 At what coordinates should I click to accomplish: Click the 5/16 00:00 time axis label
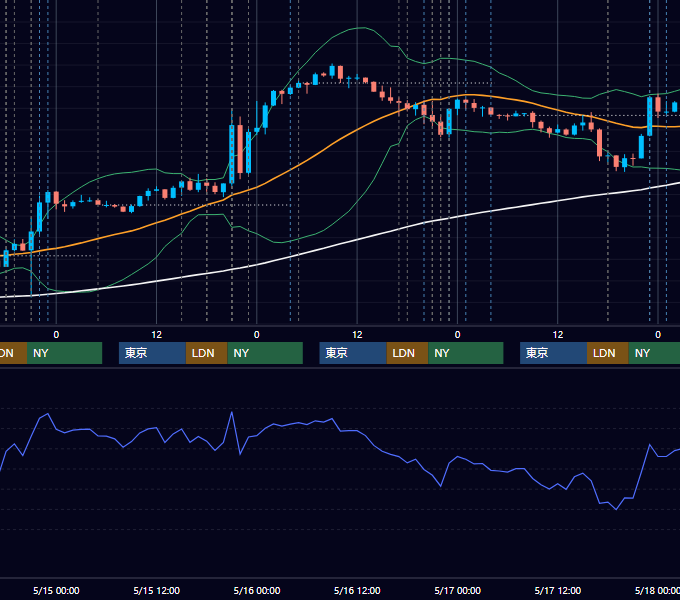pos(257,590)
